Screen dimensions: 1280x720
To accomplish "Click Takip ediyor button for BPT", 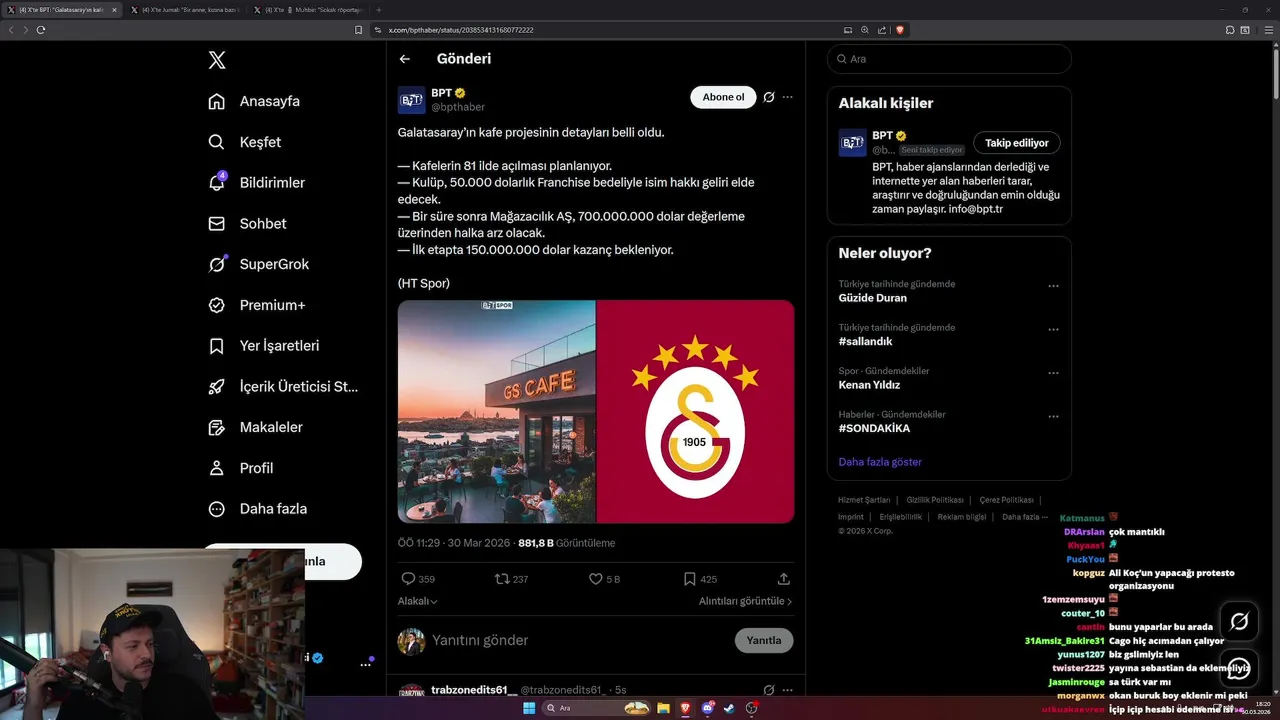I will tap(1017, 143).
